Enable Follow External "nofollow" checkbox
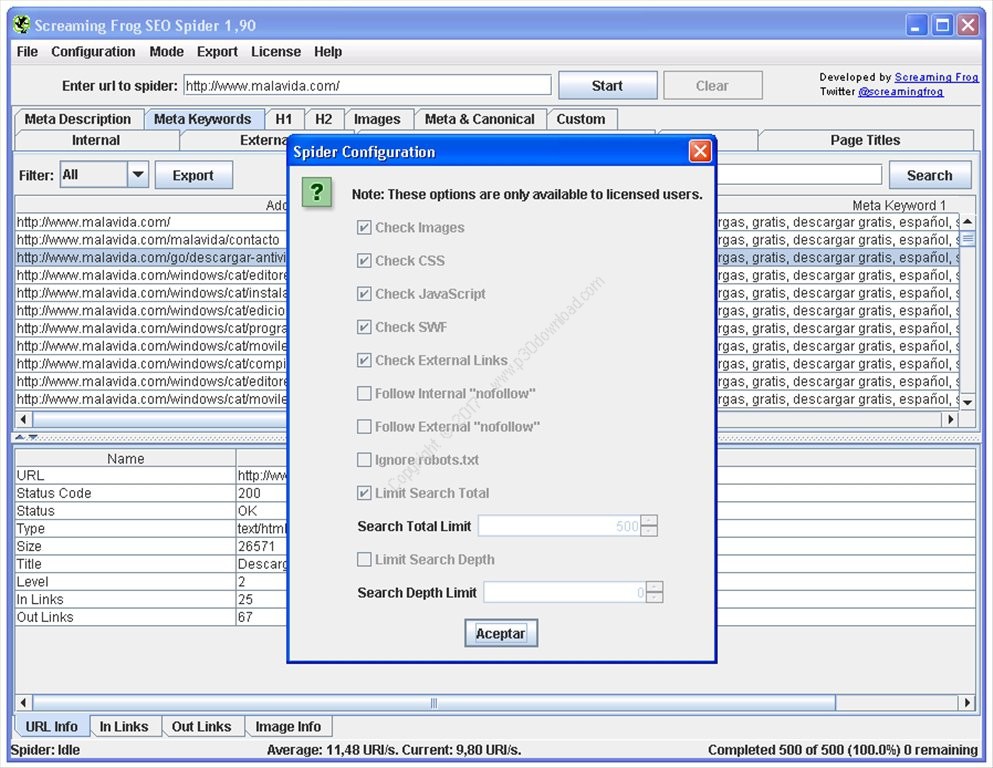This screenshot has height=768, width=993. click(364, 427)
